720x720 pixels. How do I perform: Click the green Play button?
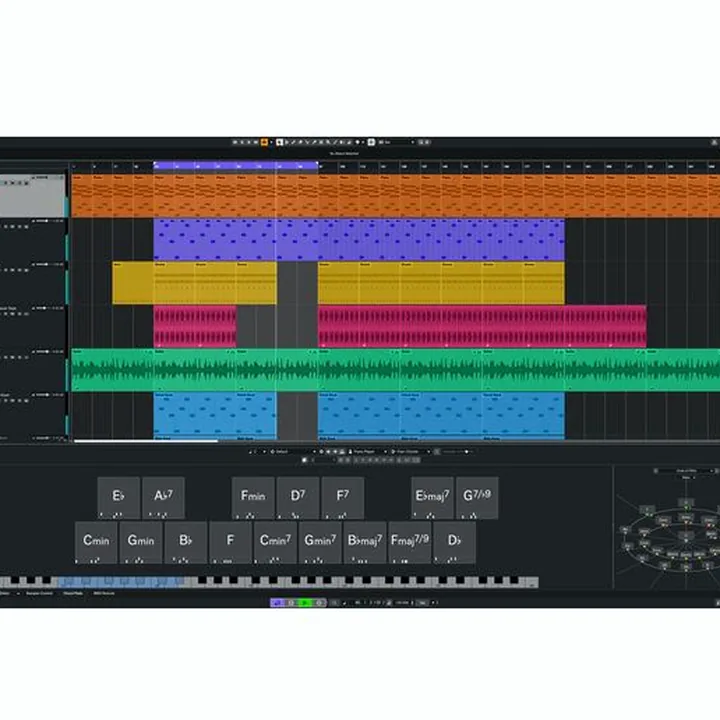point(305,602)
